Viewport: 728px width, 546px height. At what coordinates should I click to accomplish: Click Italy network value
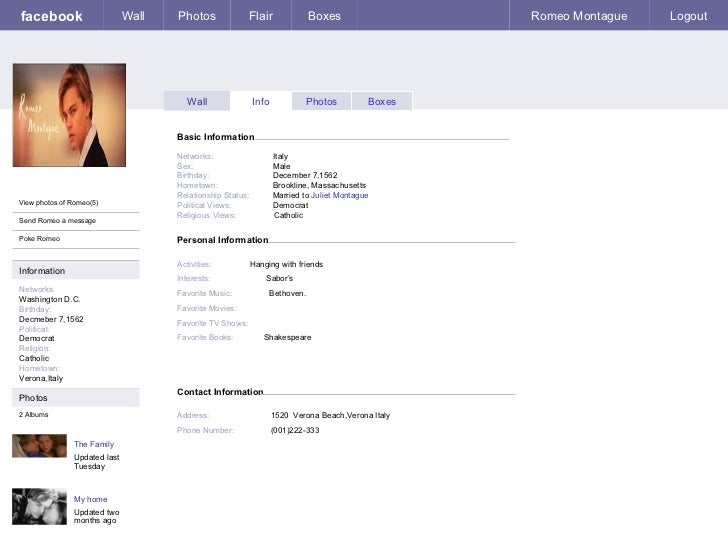click(280, 156)
